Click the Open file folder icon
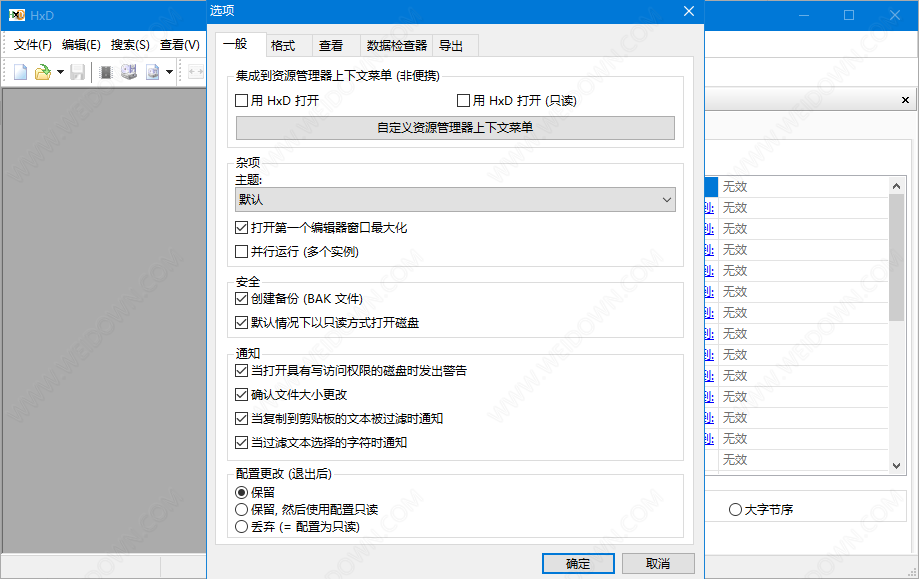Viewport: 919px width, 579px height. point(43,72)
